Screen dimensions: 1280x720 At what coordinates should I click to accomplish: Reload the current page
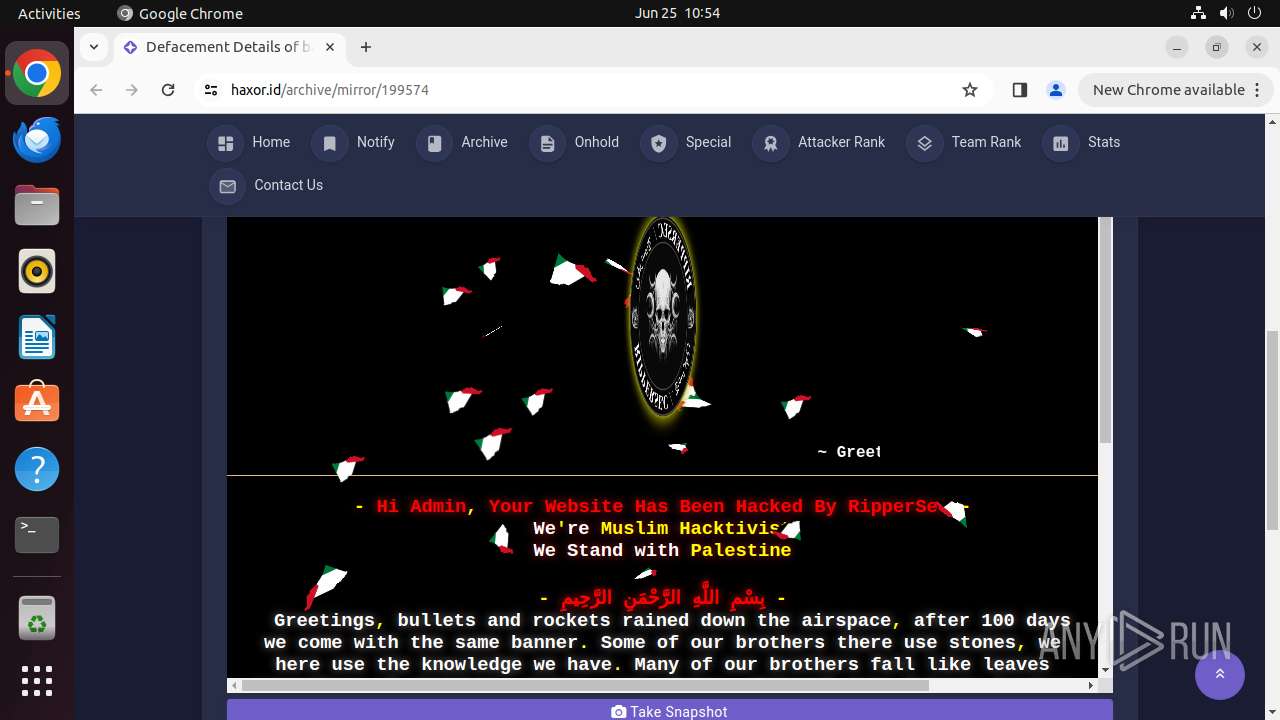click(x=168, y=90)
